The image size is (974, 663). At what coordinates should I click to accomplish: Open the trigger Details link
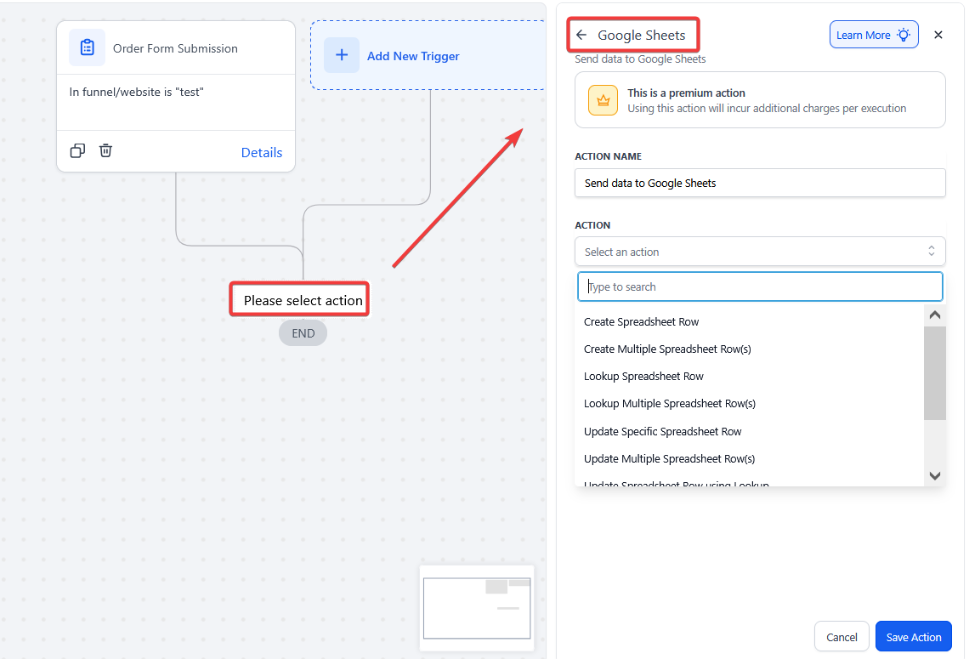click(x=261, y=152)
